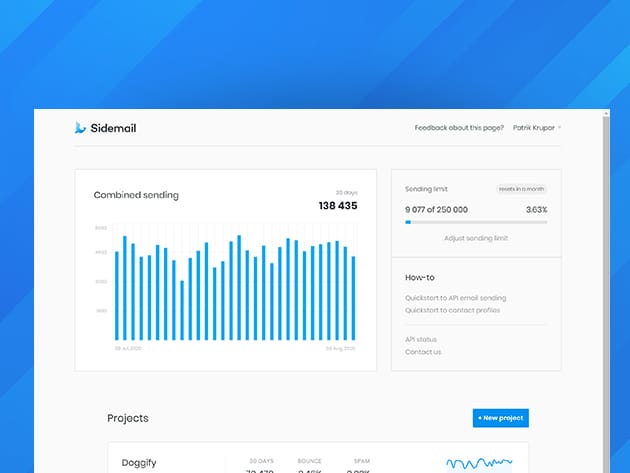Open Quickstart to API email sending

coord(455,298)
